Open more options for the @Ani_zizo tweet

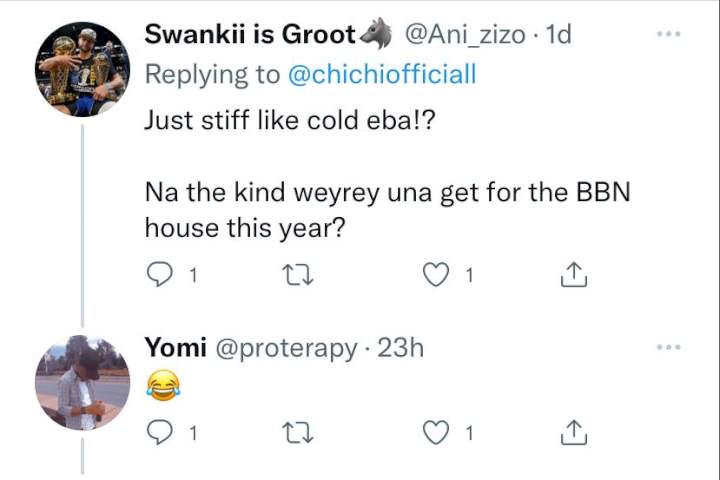tap(669, 34)
